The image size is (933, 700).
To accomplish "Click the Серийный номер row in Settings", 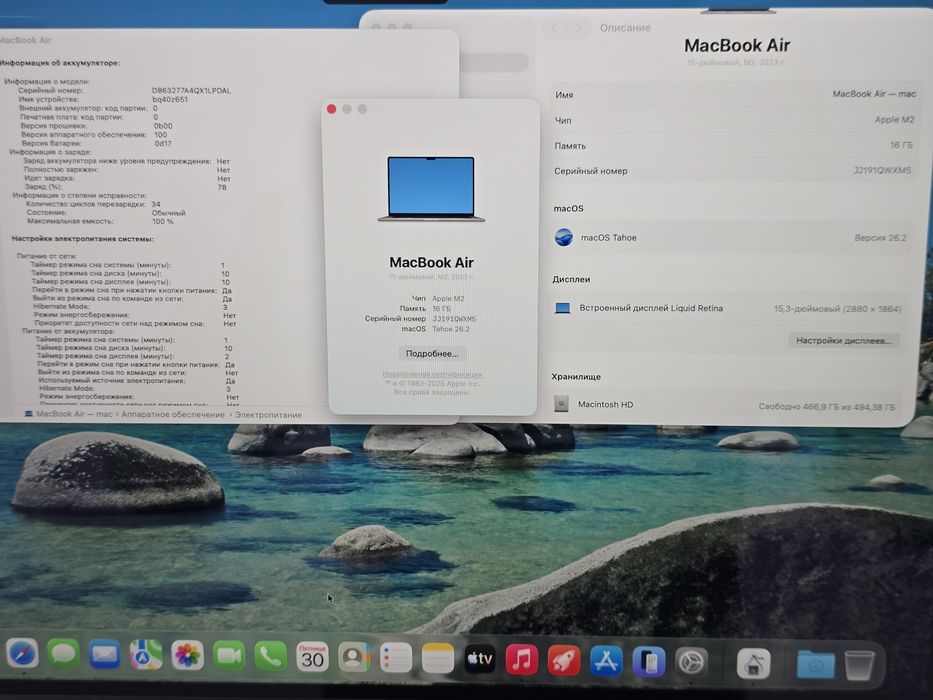I will click(x=732, y=171).
